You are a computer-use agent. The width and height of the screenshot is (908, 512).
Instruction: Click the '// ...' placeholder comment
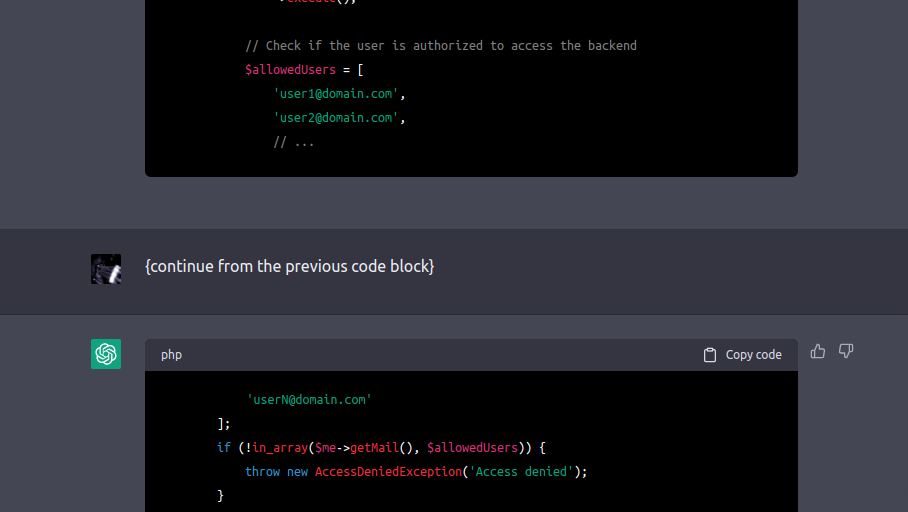click(294, 142)
